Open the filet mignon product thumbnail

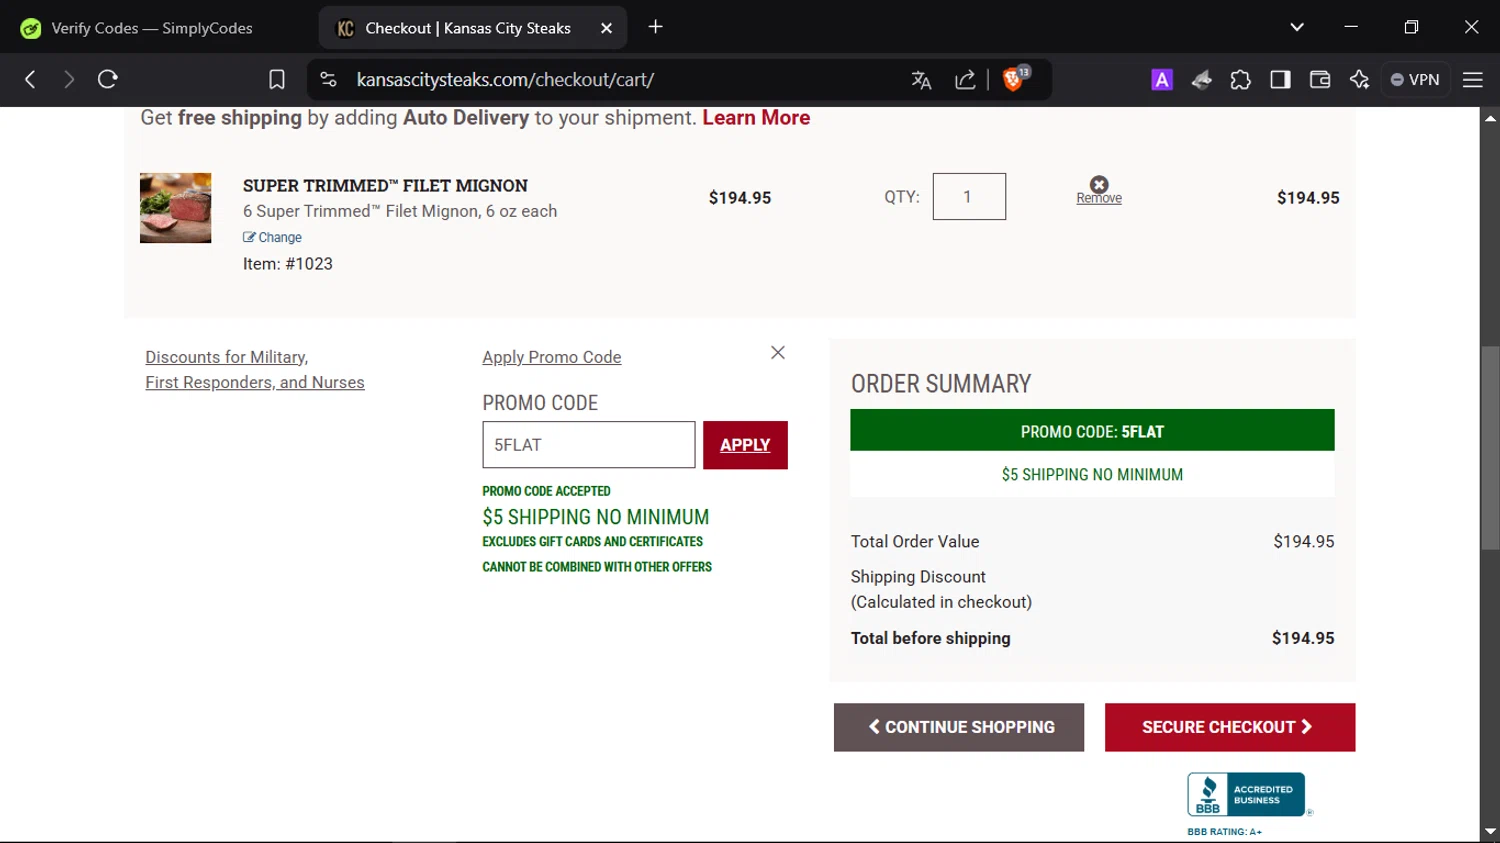[175, 208]
